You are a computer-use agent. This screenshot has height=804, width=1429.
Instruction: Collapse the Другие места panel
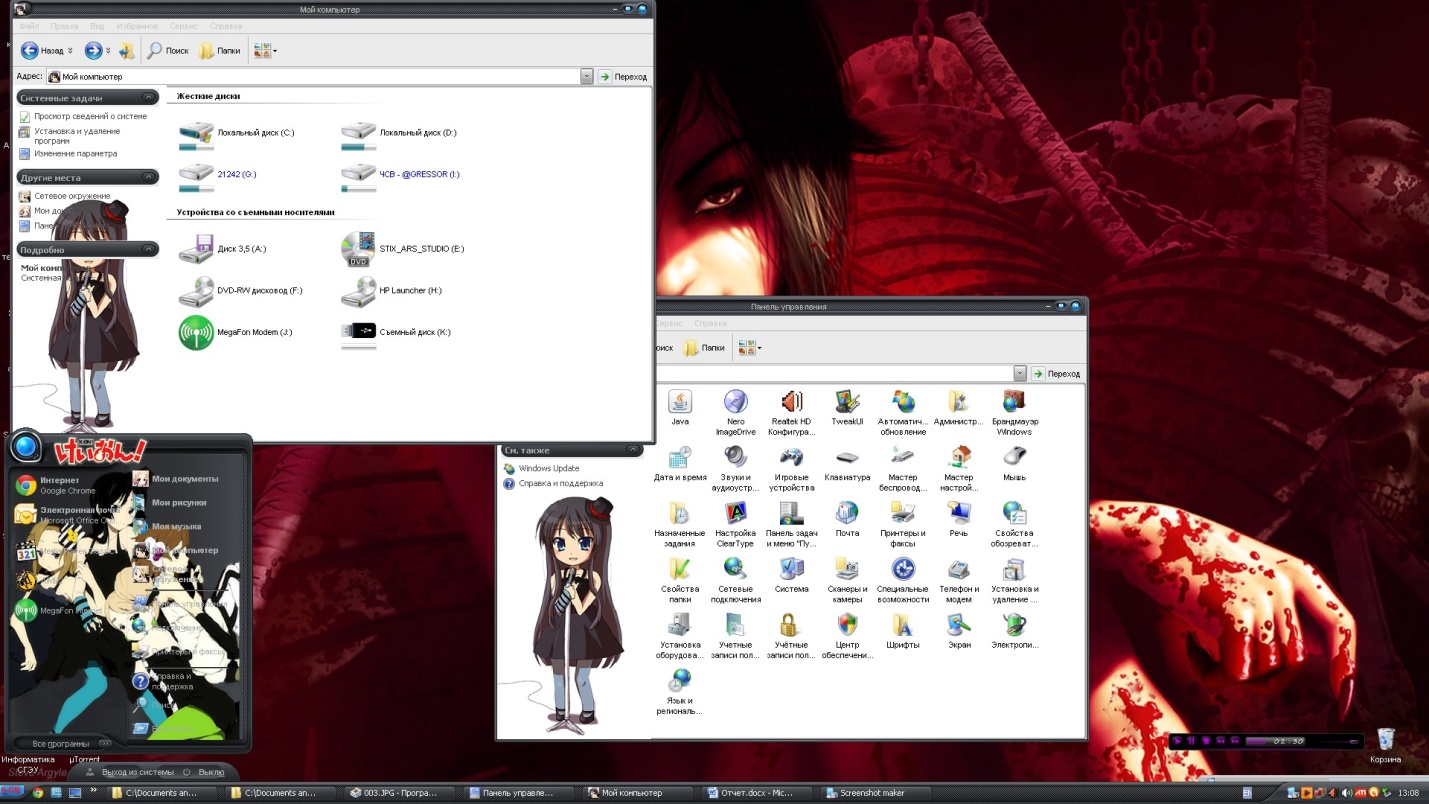[149, 177]
